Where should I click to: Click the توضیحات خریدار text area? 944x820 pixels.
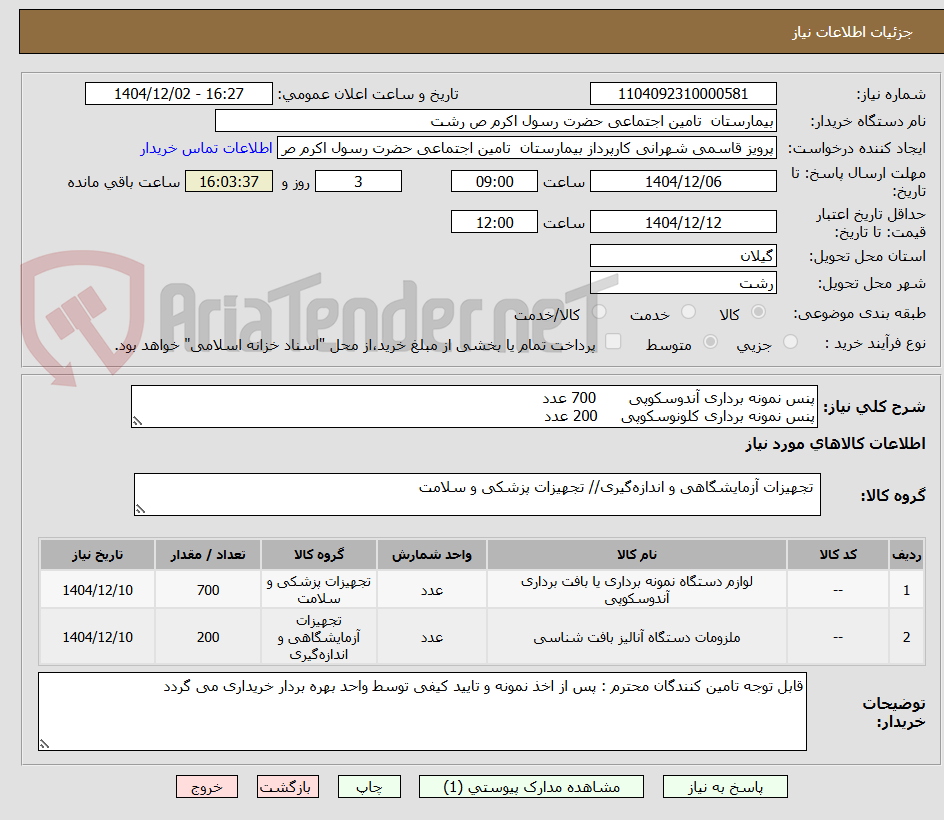point(423,712)
